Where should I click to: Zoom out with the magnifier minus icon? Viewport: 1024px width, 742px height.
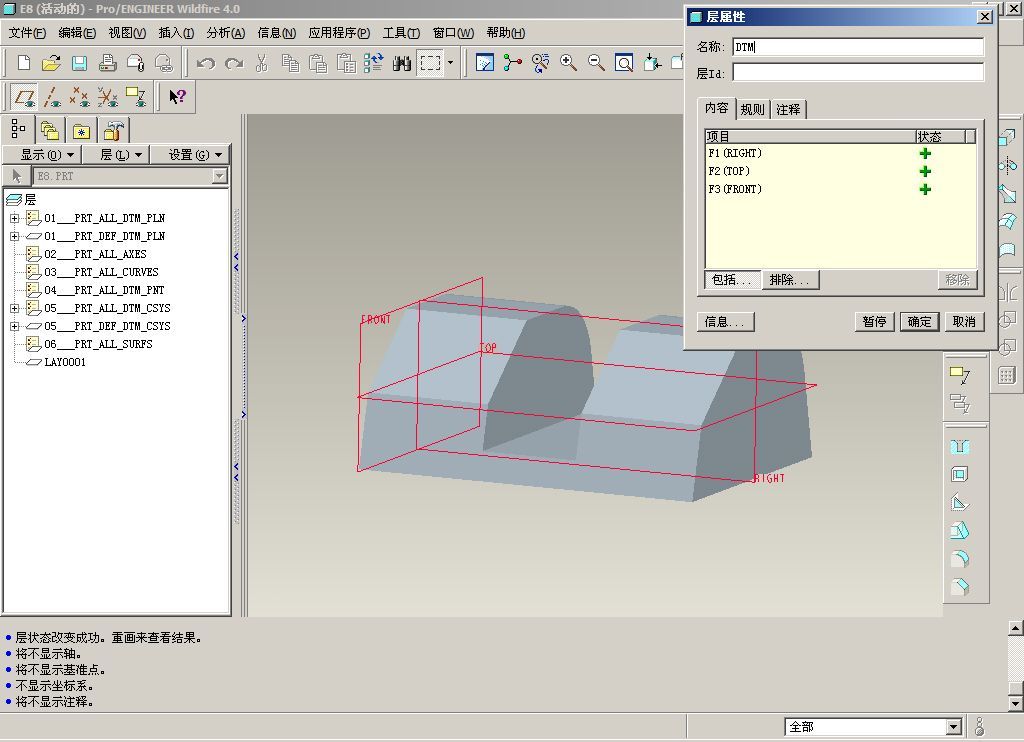click(x=596, y=63)
